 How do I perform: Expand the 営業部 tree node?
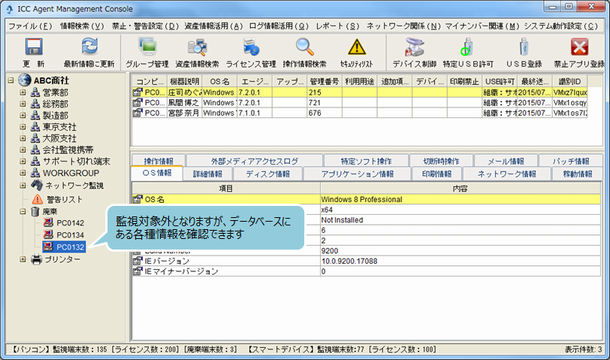coord(23,92)
